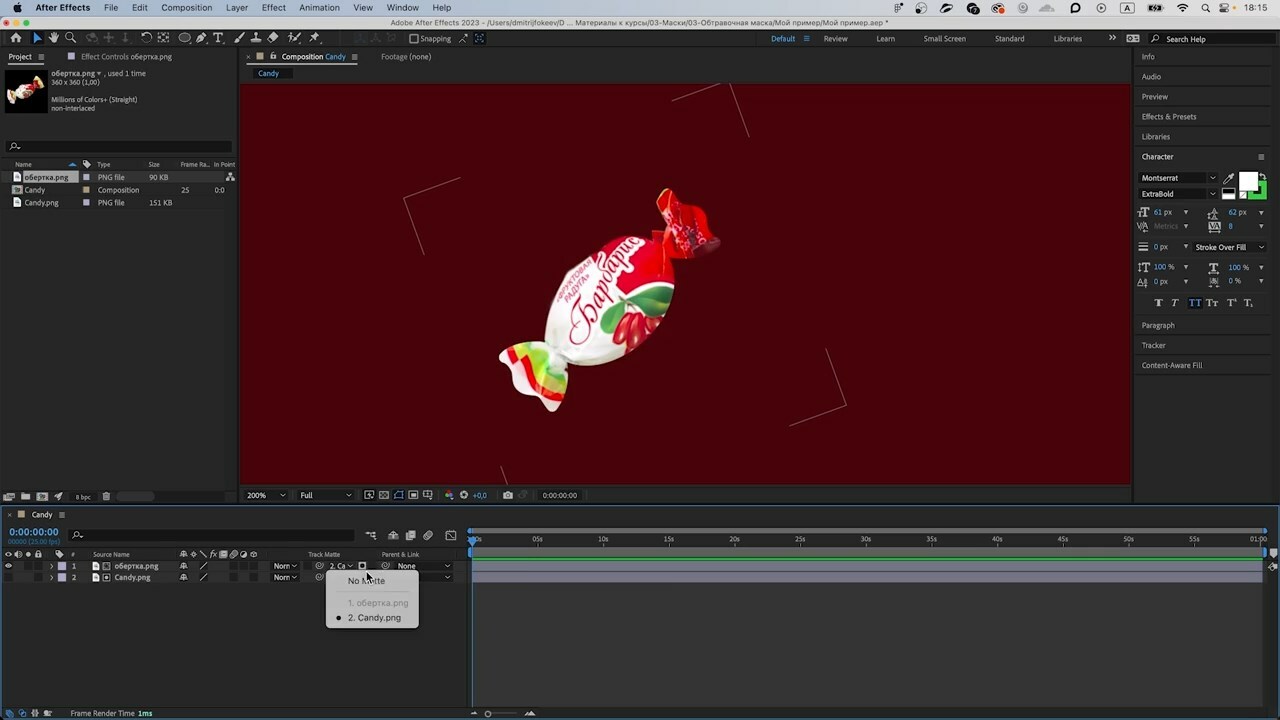Select the Roto Brush tool
The height and width of the screenshot is (720, 1280).
click(295, 38)
